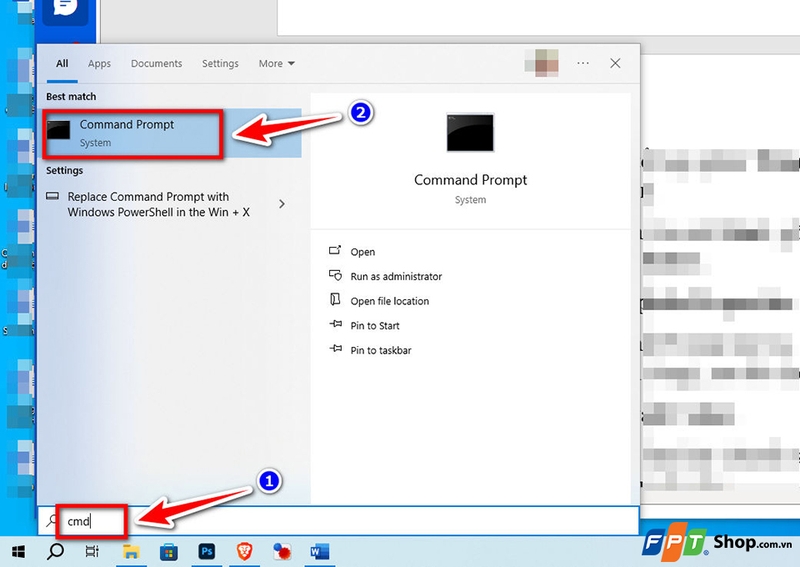Screen dimensions: 800x567
Task: Choose Pin to taskbar
Action: [x=381, y=350]
